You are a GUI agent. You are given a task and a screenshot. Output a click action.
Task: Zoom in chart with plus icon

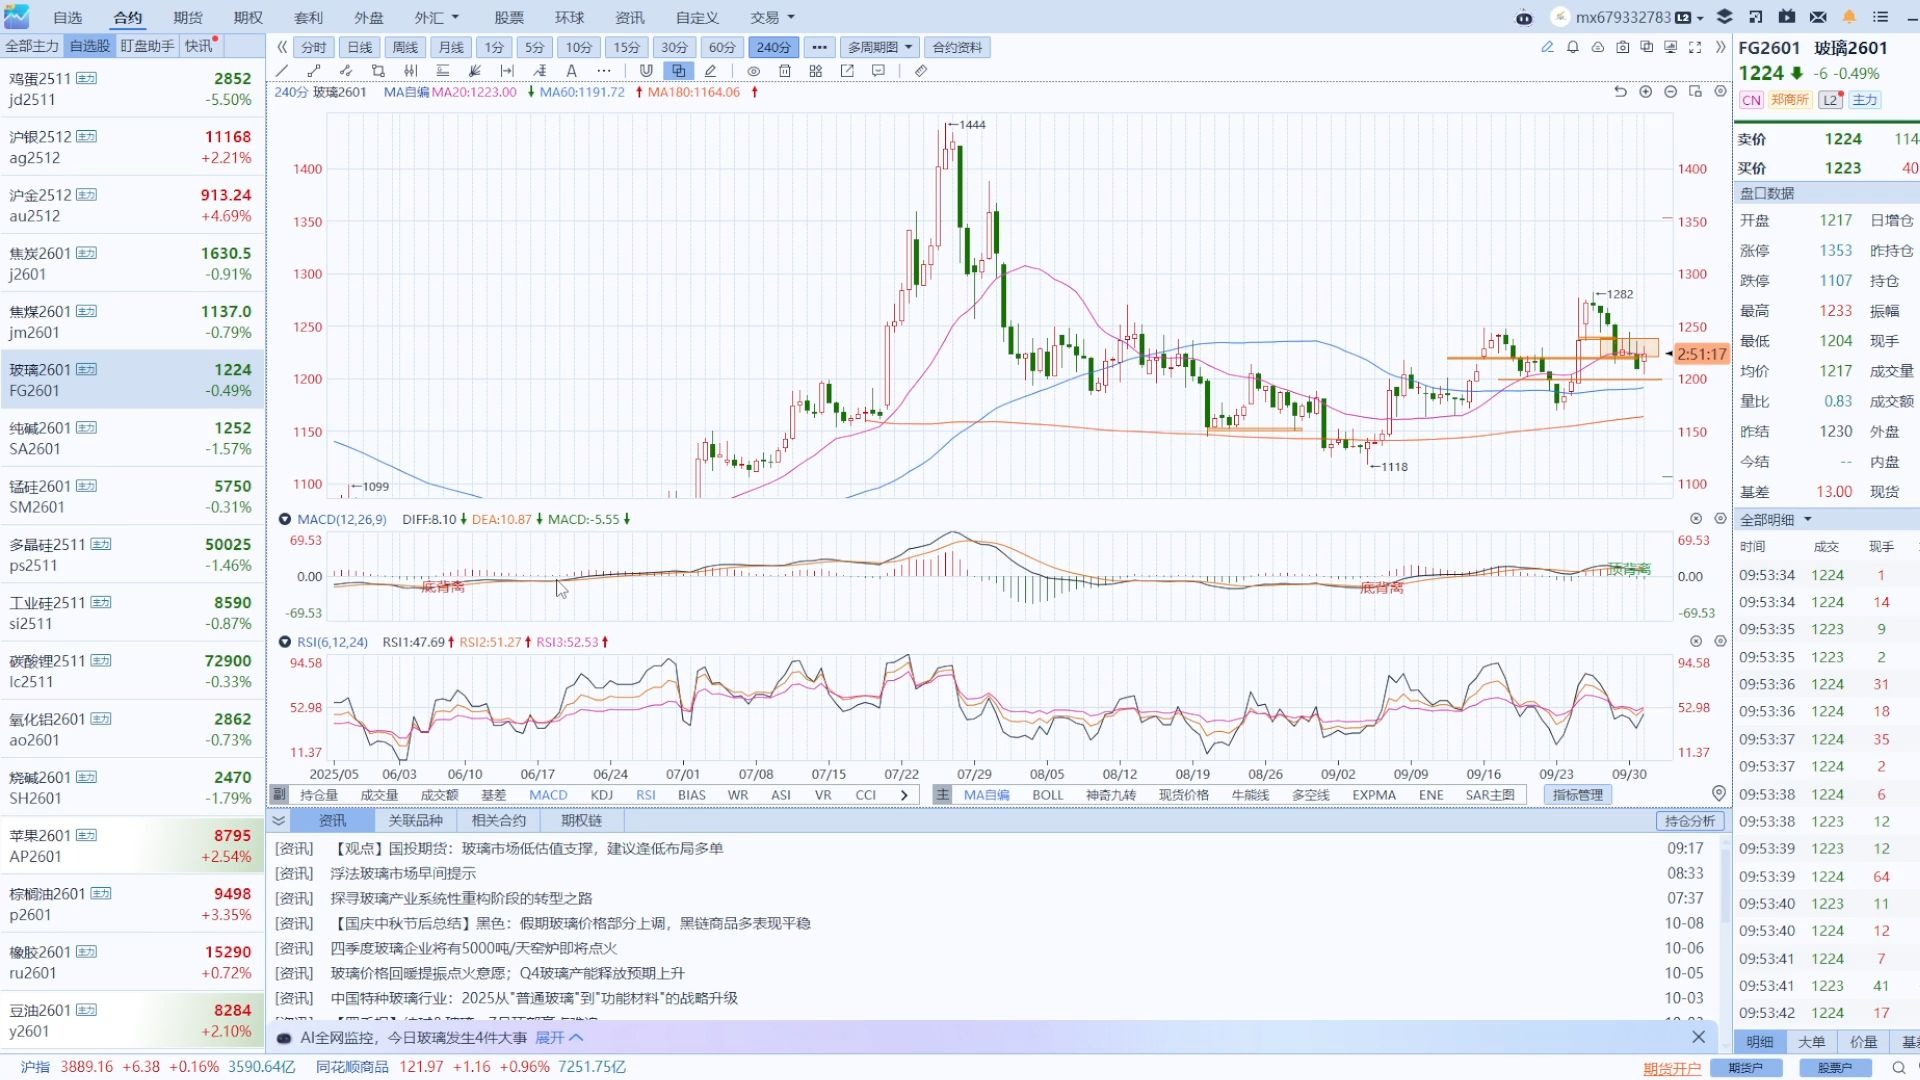(1646, 92)
